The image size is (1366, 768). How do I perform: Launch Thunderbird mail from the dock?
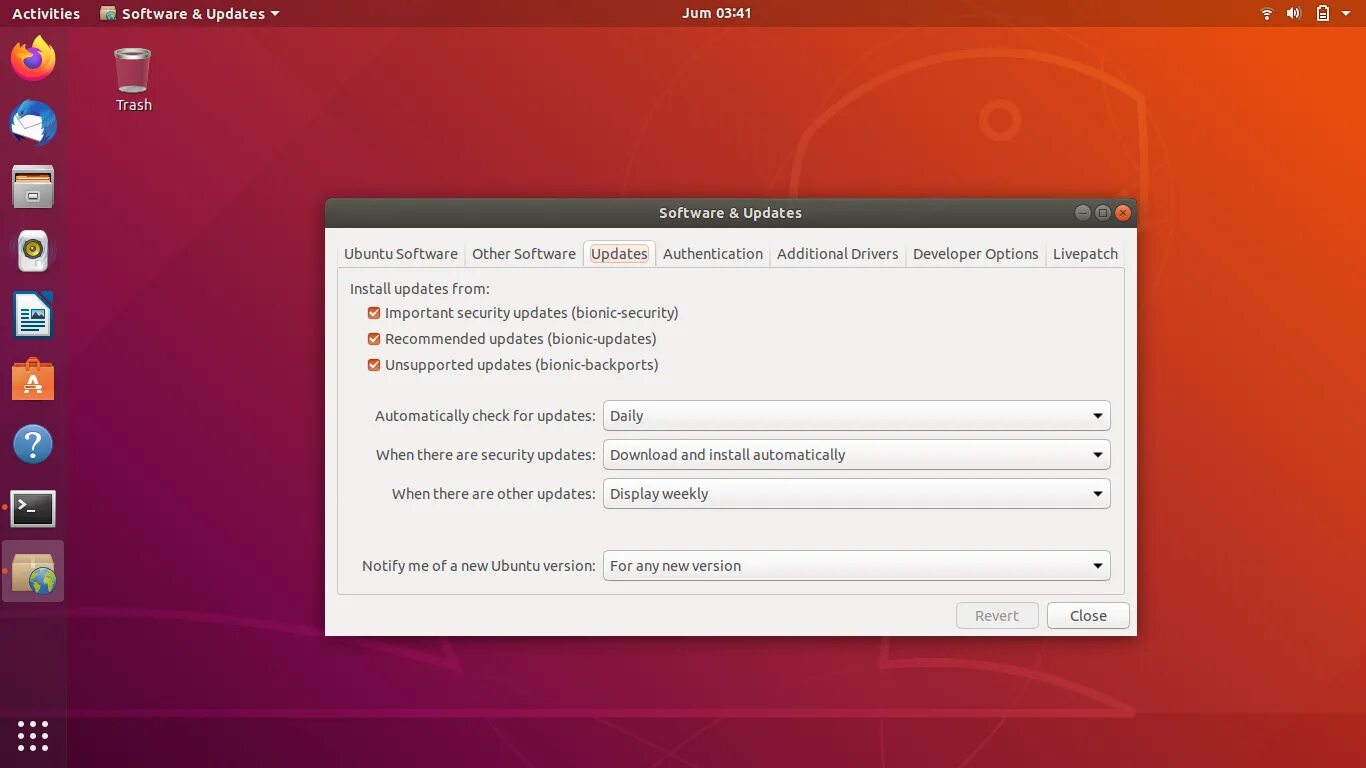click(33, 123)
